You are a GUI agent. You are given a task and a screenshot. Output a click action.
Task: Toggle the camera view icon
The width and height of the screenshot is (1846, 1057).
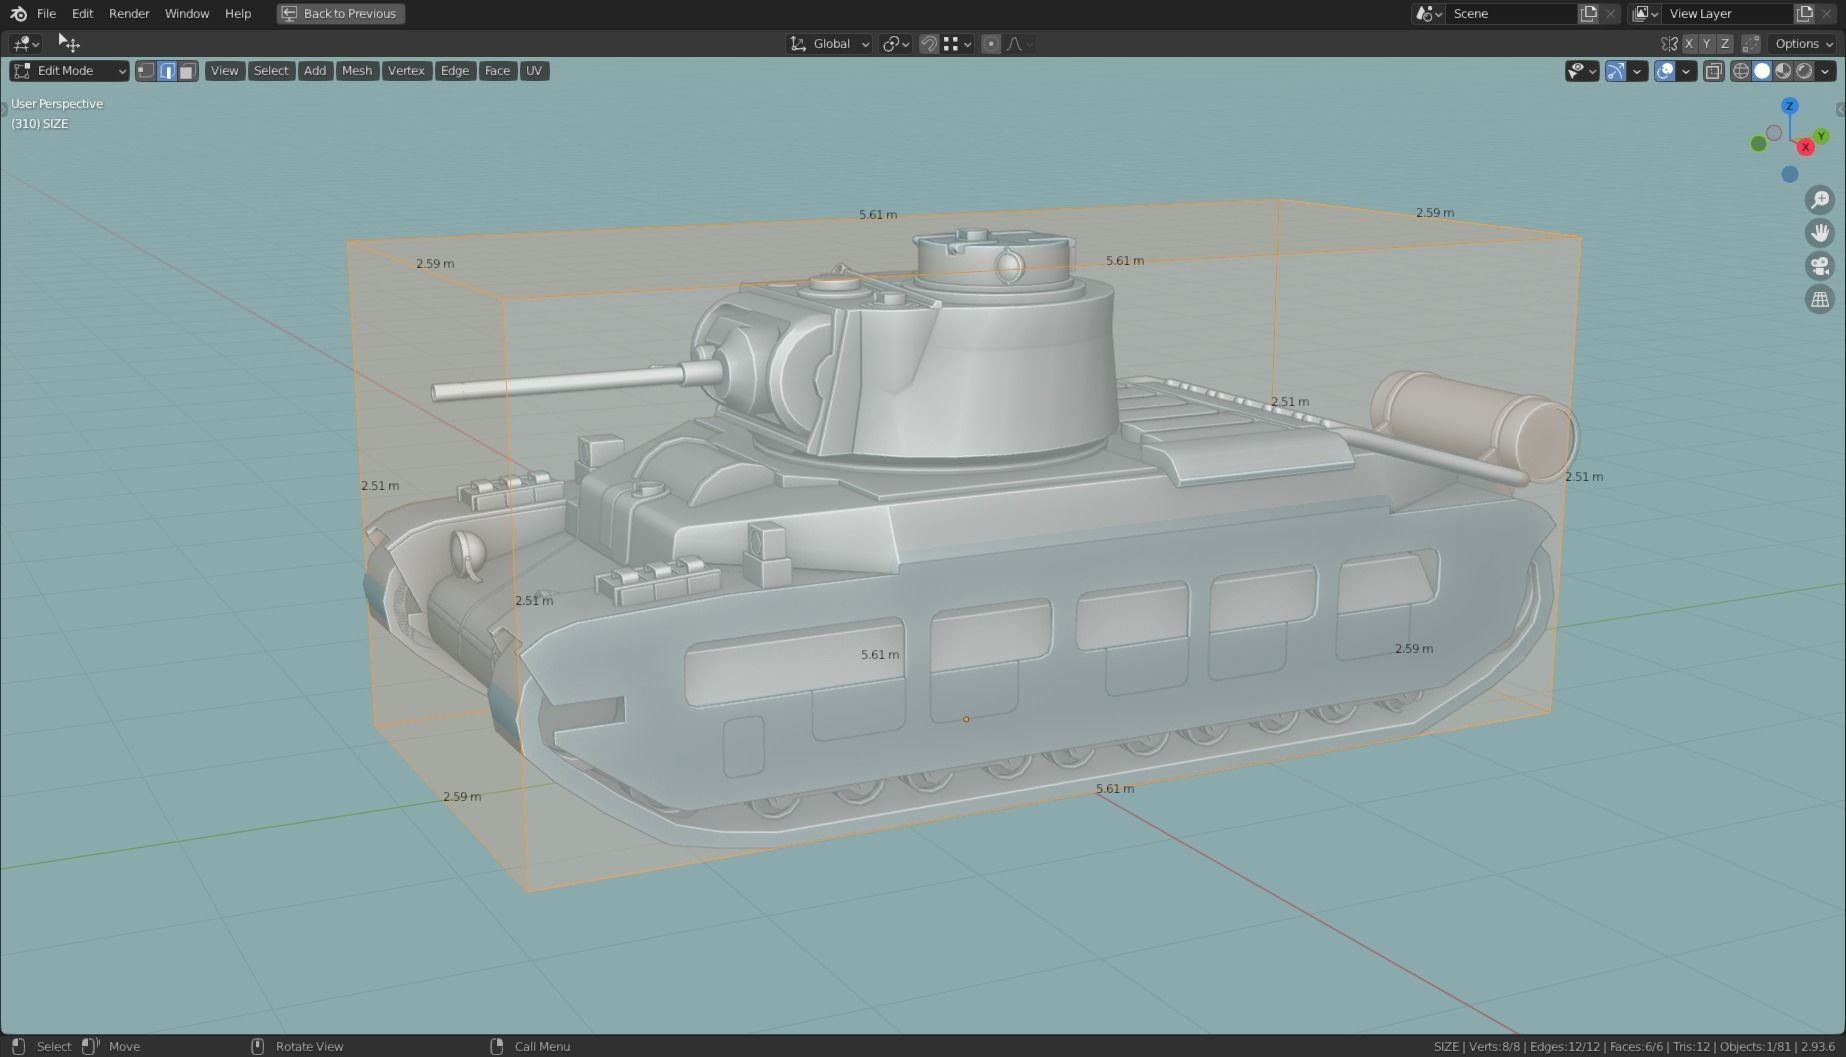pyautogui.click(x=1820, y=266)
